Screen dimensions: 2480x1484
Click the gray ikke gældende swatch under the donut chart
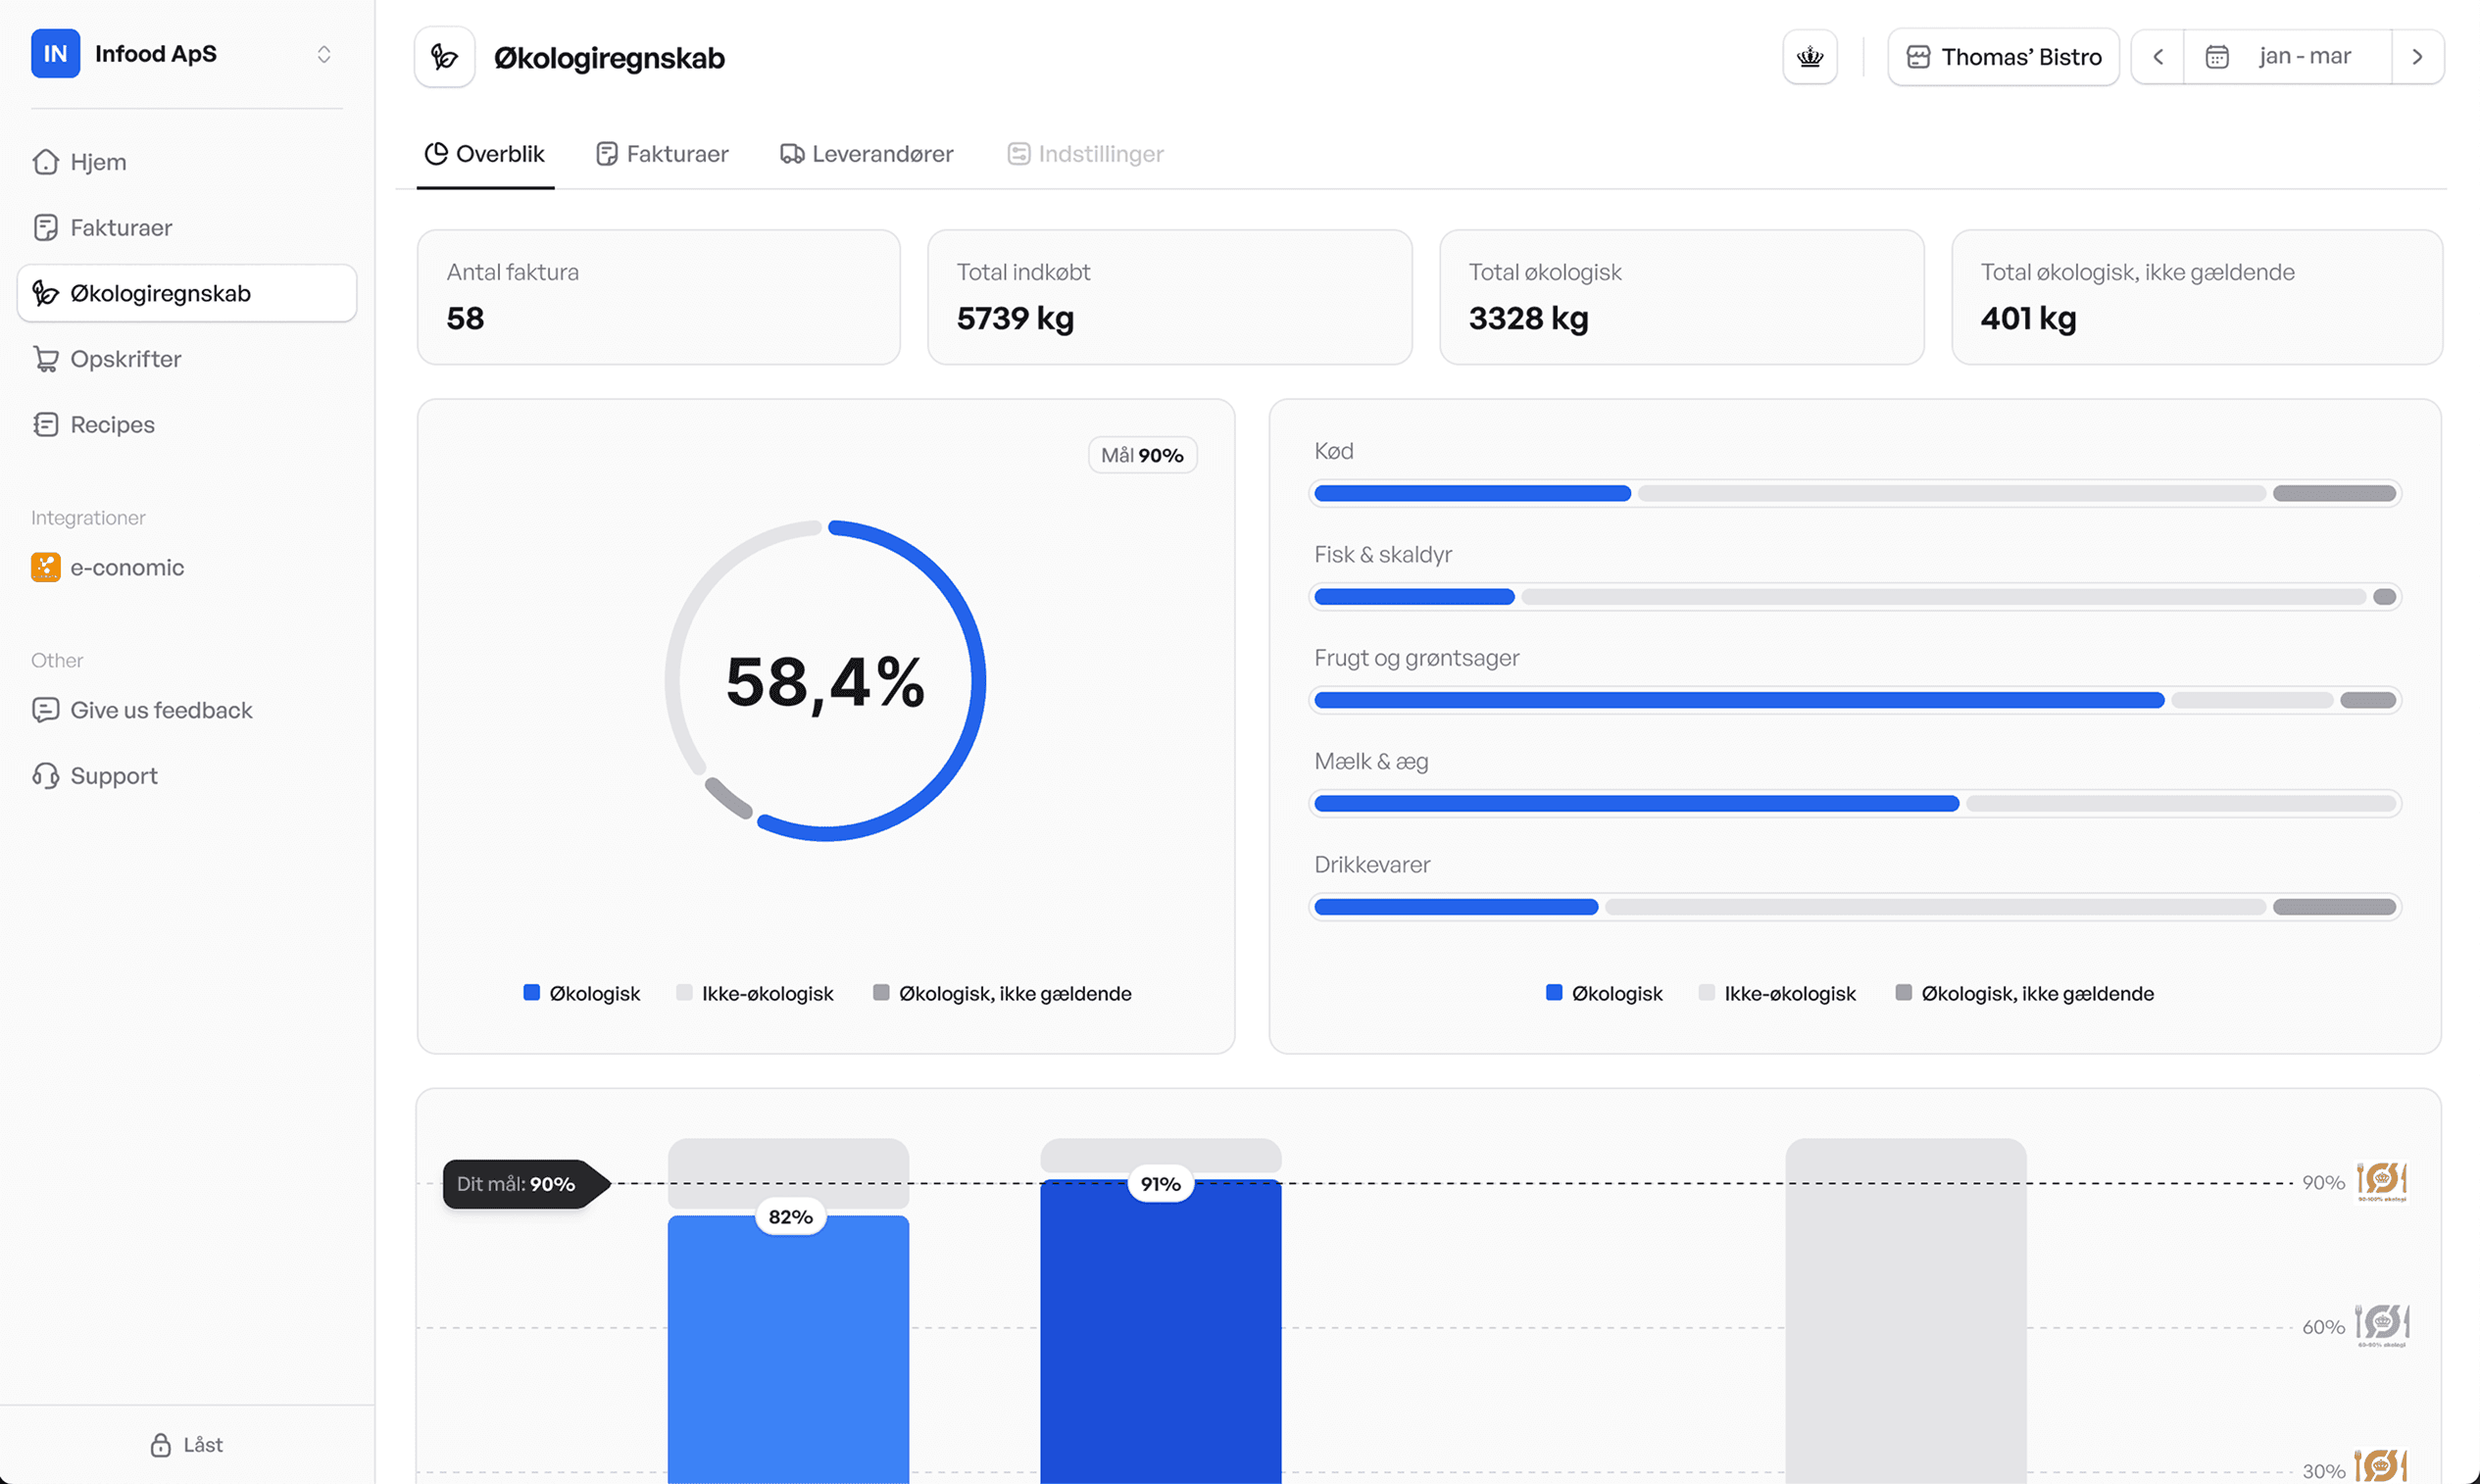pos(881,992)
